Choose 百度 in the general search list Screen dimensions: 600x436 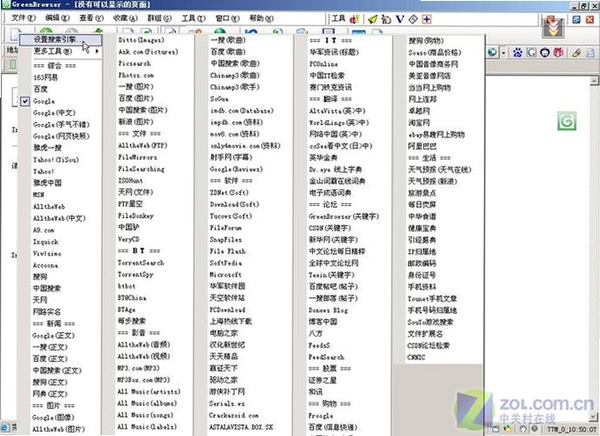coord(41,89)
